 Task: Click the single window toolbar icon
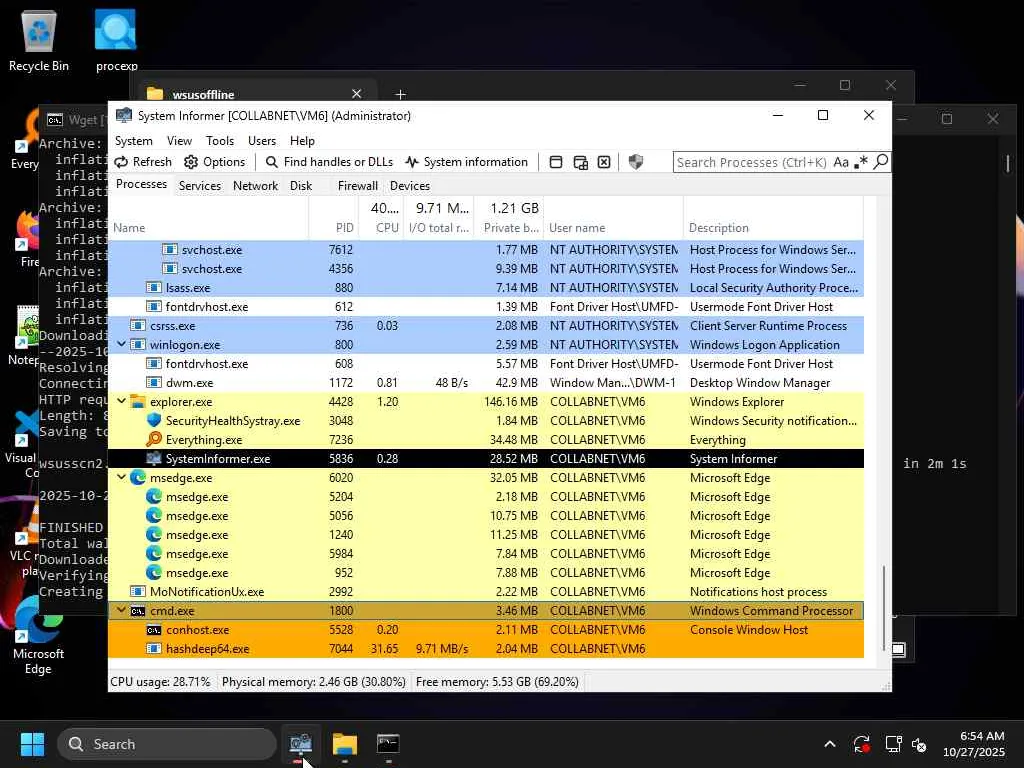(556, 162)
